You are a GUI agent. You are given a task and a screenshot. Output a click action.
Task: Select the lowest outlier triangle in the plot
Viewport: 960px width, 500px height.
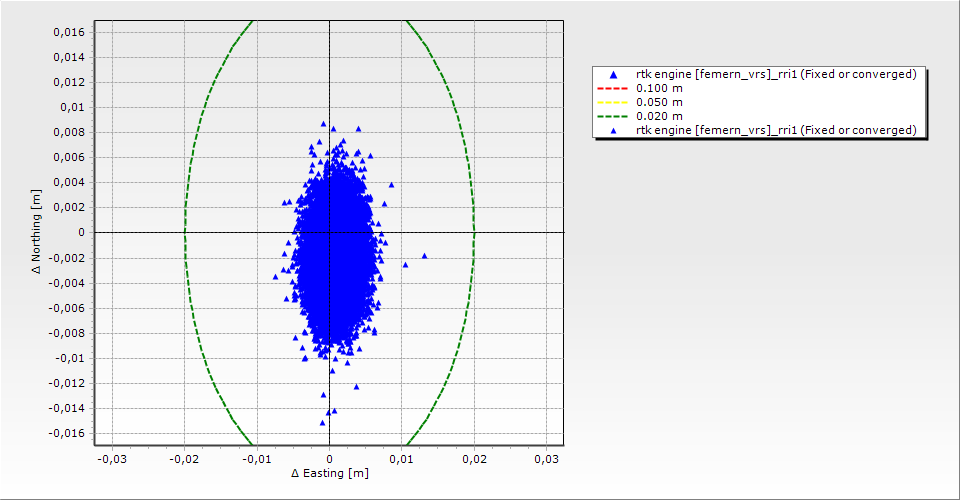click(x=323, y=423)
